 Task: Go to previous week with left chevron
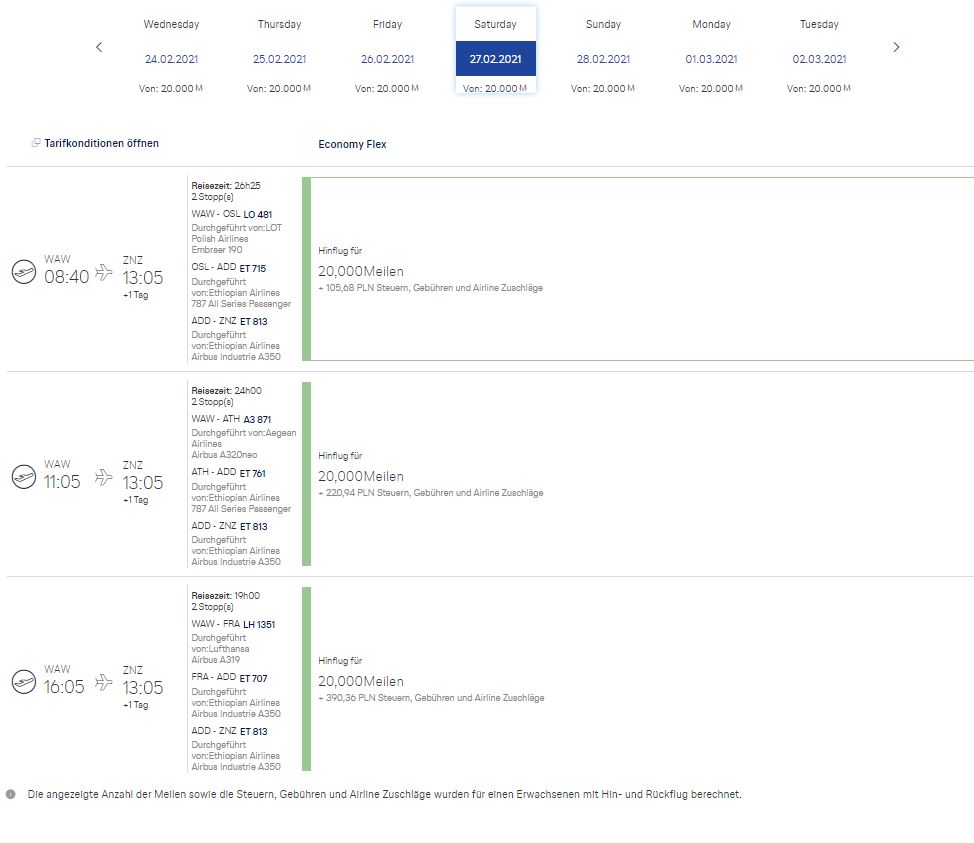99,47
